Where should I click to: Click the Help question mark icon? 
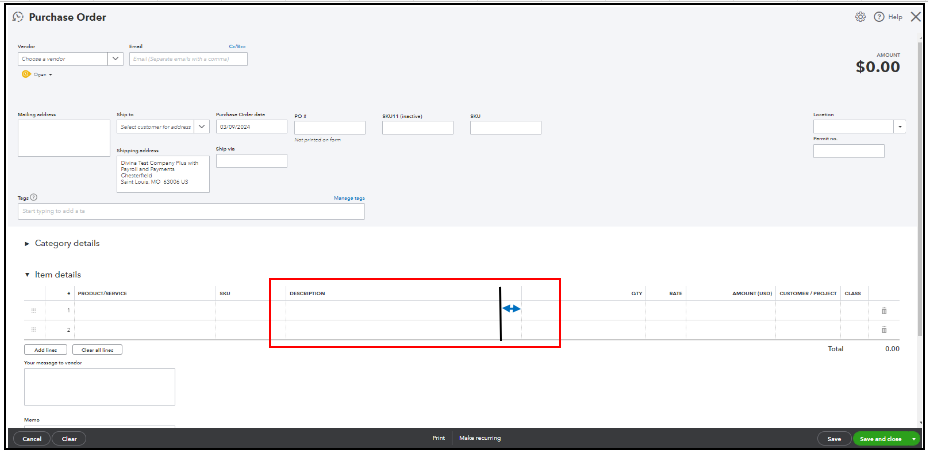tap(879, 17)
